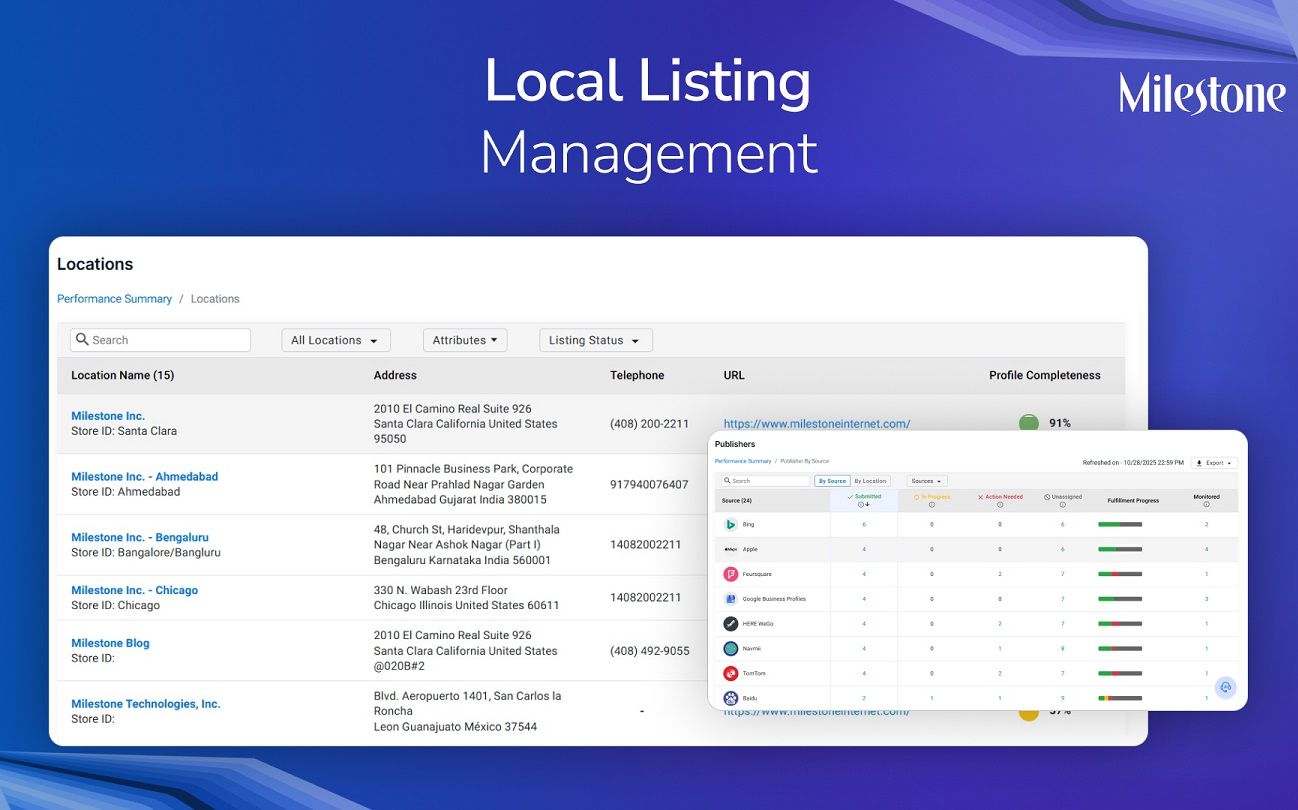Click info icon under Monitored column
The width and height of the screenshot is (1298, 810).
(1206, 505)
